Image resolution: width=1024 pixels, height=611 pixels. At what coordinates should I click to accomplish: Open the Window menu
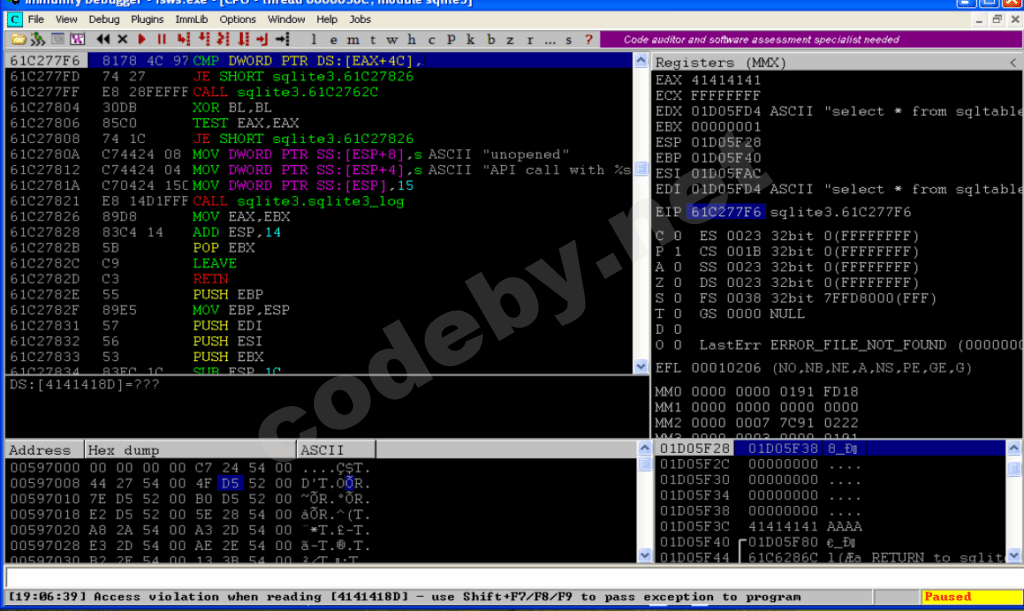(x=286, y=20)
